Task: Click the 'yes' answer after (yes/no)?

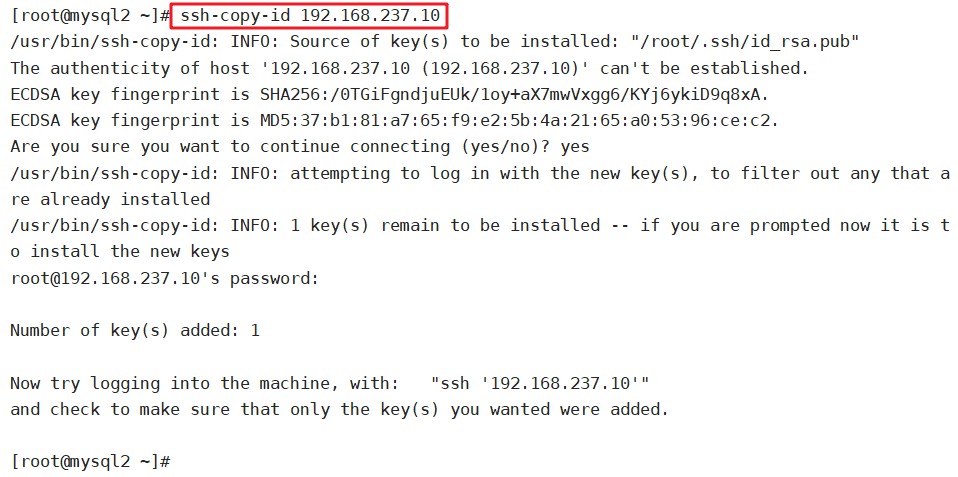Action: pos(575,147)
